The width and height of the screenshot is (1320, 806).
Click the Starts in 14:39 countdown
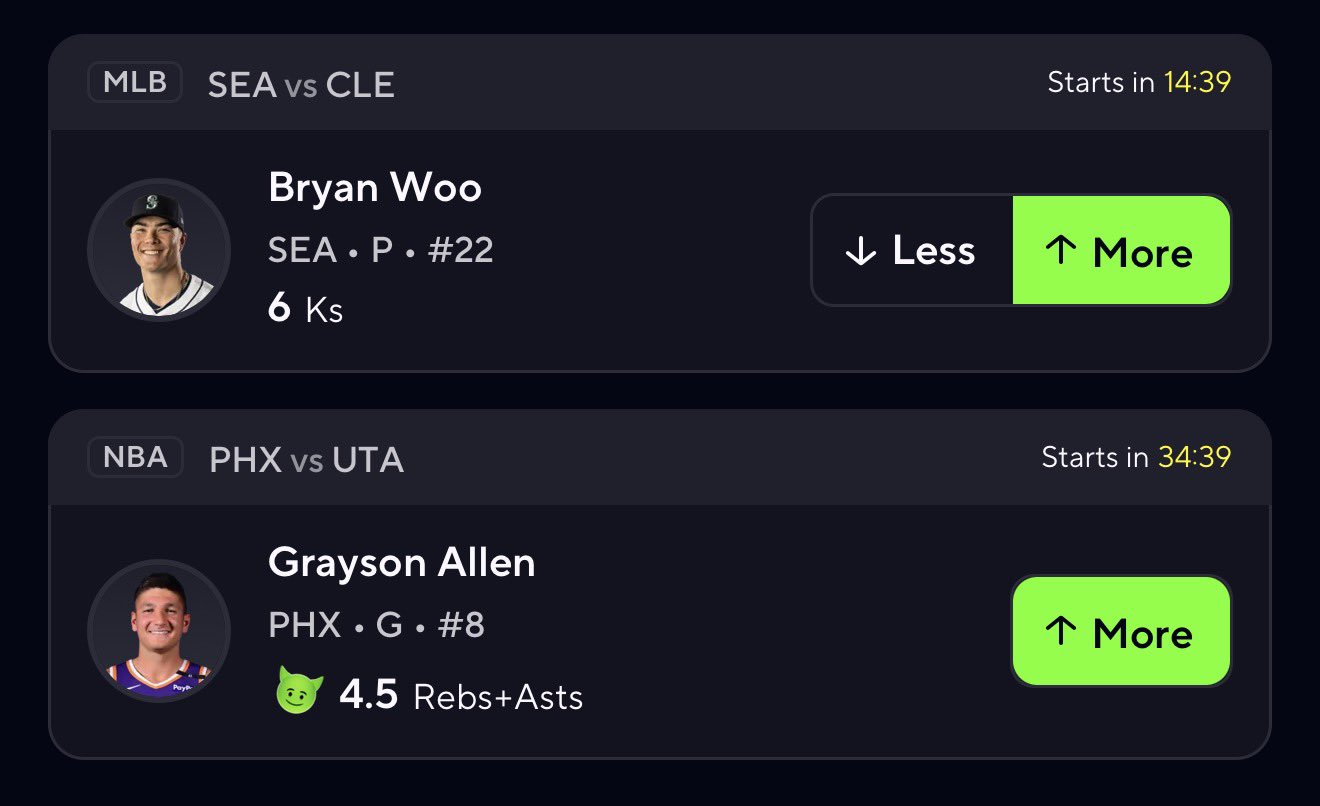tap(1138, 82)
